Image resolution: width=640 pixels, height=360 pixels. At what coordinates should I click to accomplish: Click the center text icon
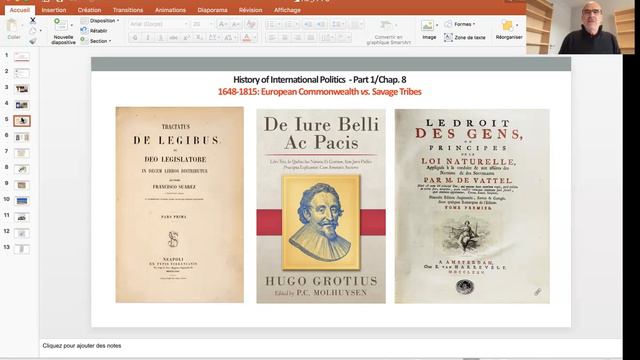(285, 38)
